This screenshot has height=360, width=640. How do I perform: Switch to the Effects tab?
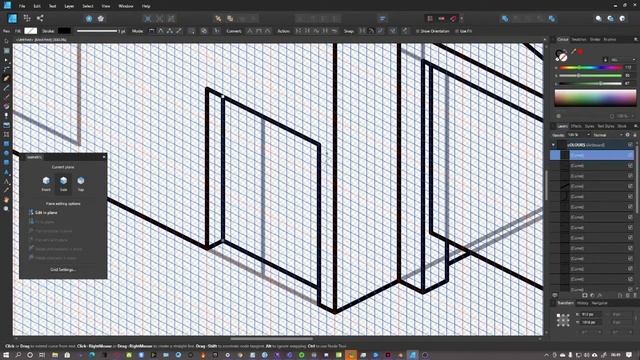point(576,126)
